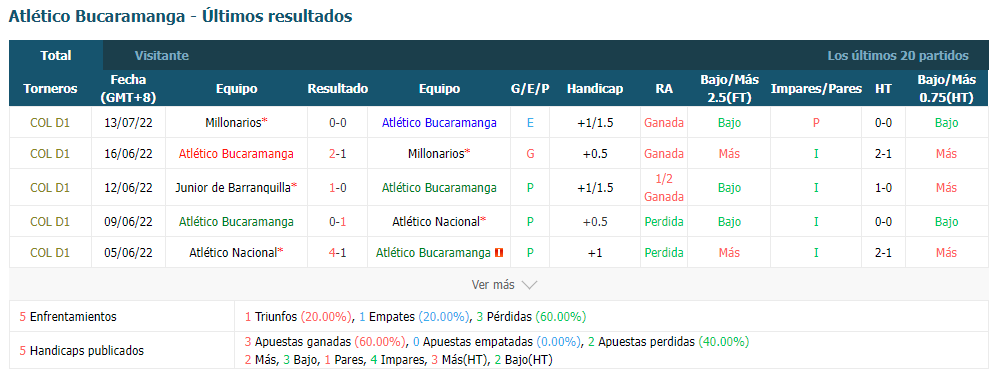This screenshot has width=999, height=379.
Task: Click the red card icon beside Atlético Bucaramanga
Action: [500, 253]
